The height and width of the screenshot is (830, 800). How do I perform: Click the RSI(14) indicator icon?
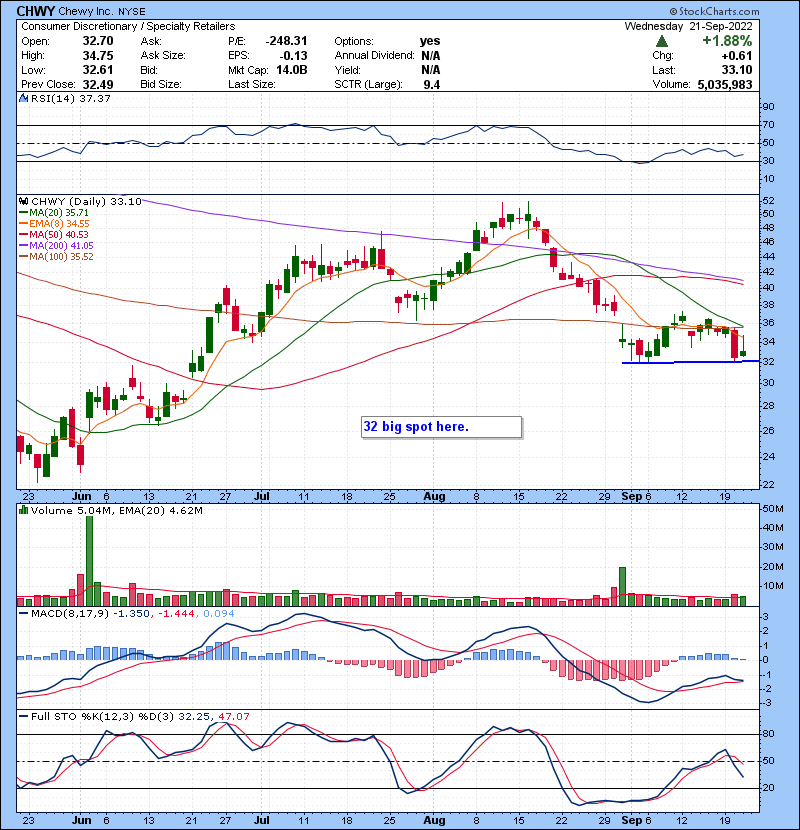pos(23,98)
